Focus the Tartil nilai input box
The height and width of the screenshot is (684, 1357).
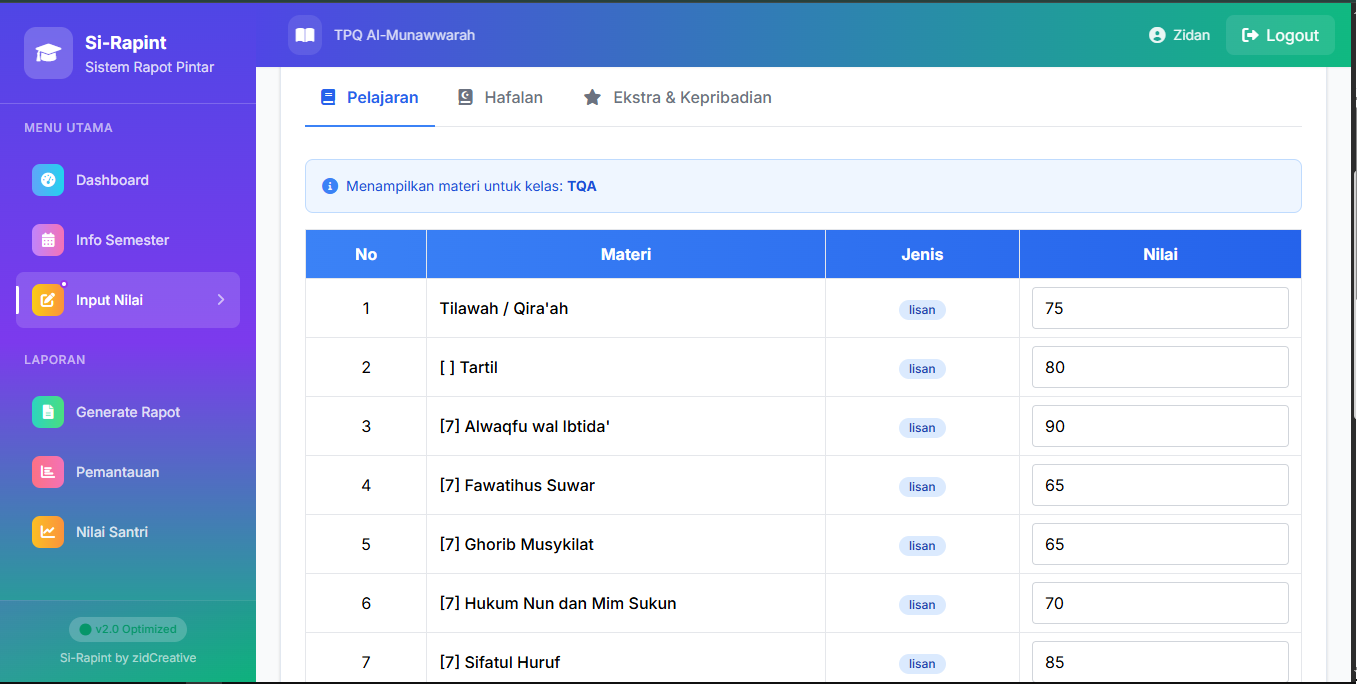1159,367
